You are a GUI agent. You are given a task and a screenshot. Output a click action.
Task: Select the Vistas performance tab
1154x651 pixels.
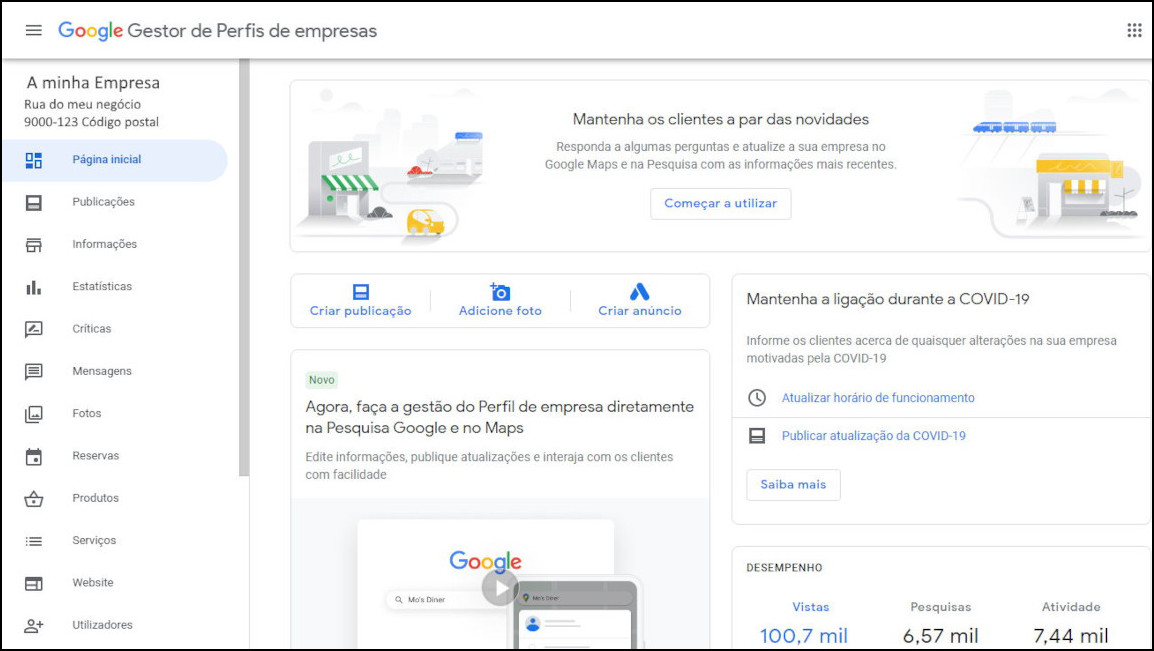tap(810, 608)
